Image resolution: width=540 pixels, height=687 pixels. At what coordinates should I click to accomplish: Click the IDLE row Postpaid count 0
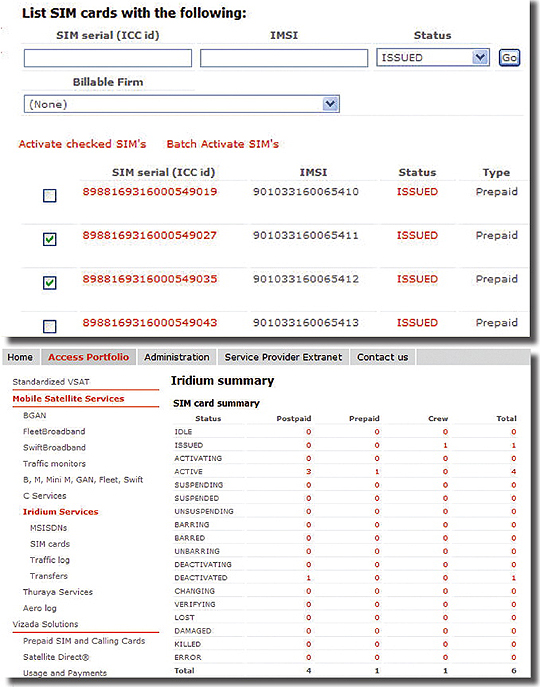(x=309, y=432)
